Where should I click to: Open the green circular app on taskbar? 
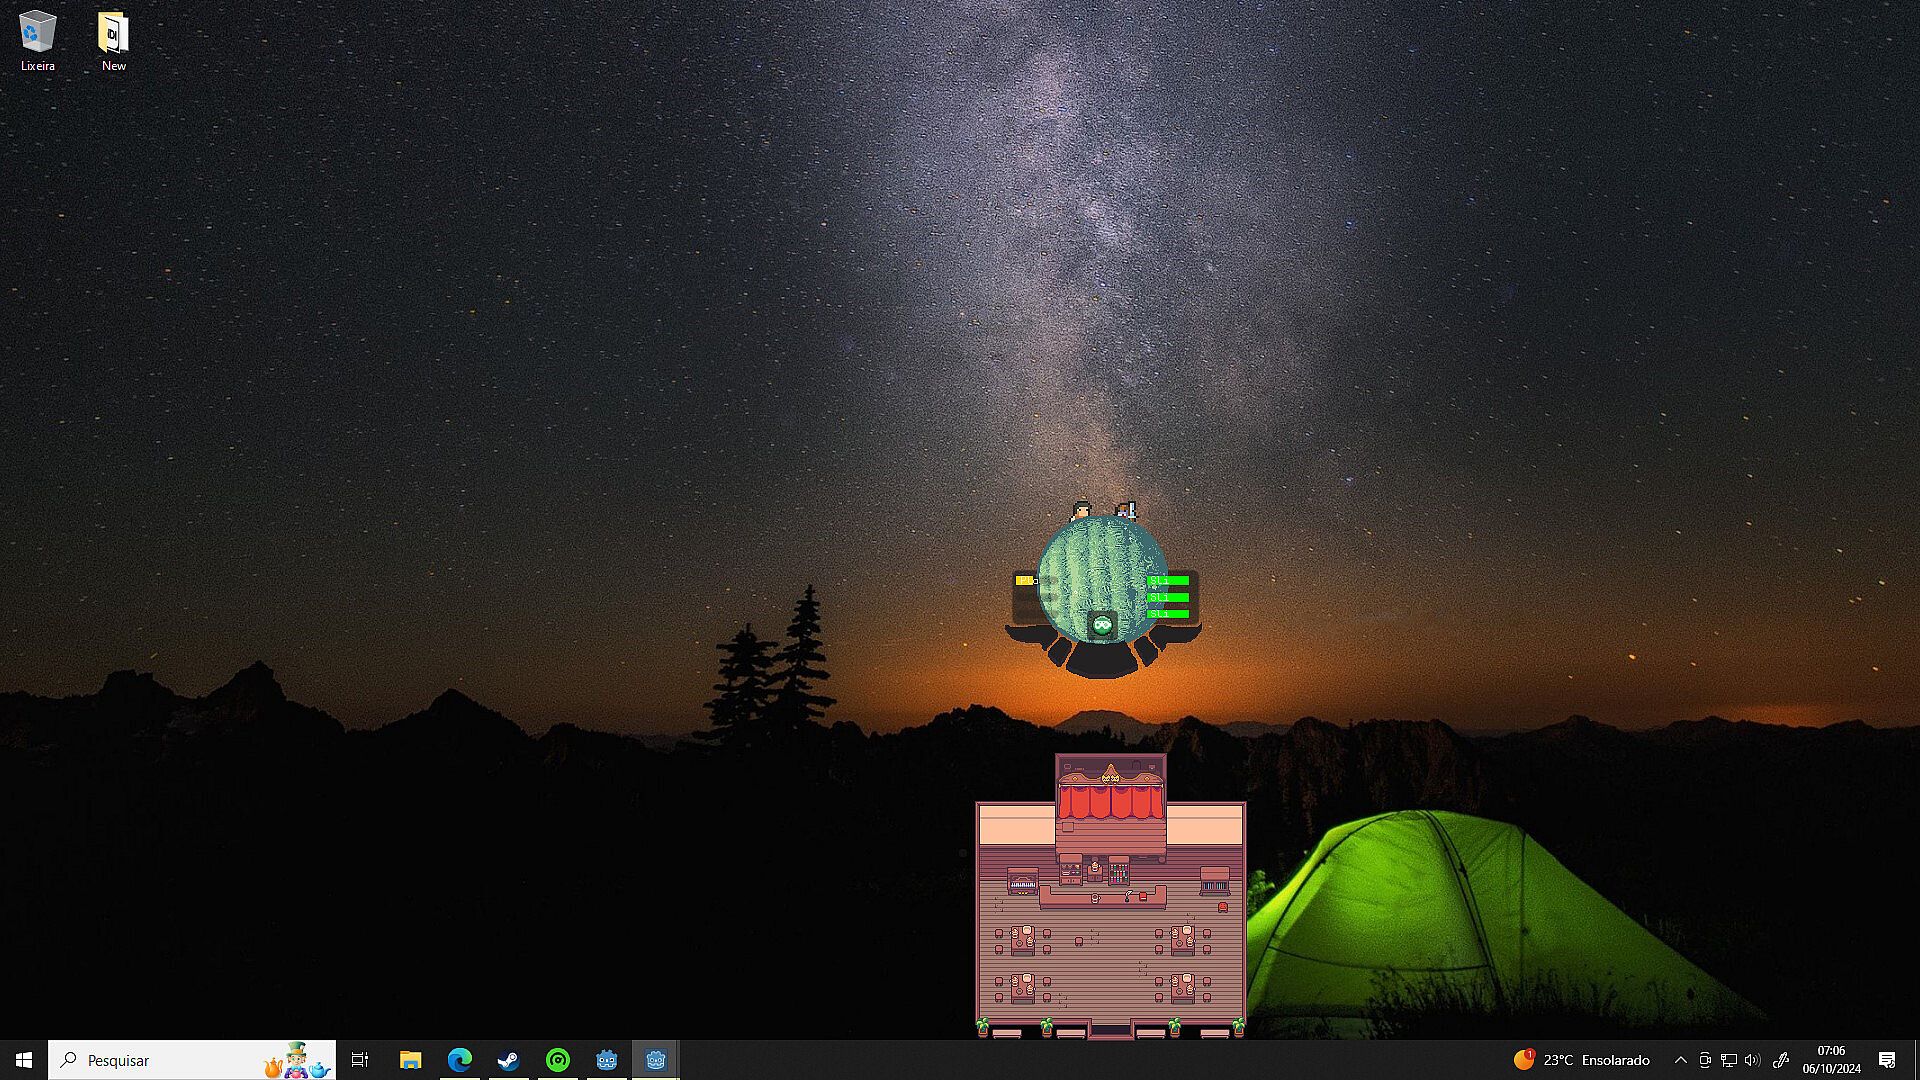point(557,1060)
